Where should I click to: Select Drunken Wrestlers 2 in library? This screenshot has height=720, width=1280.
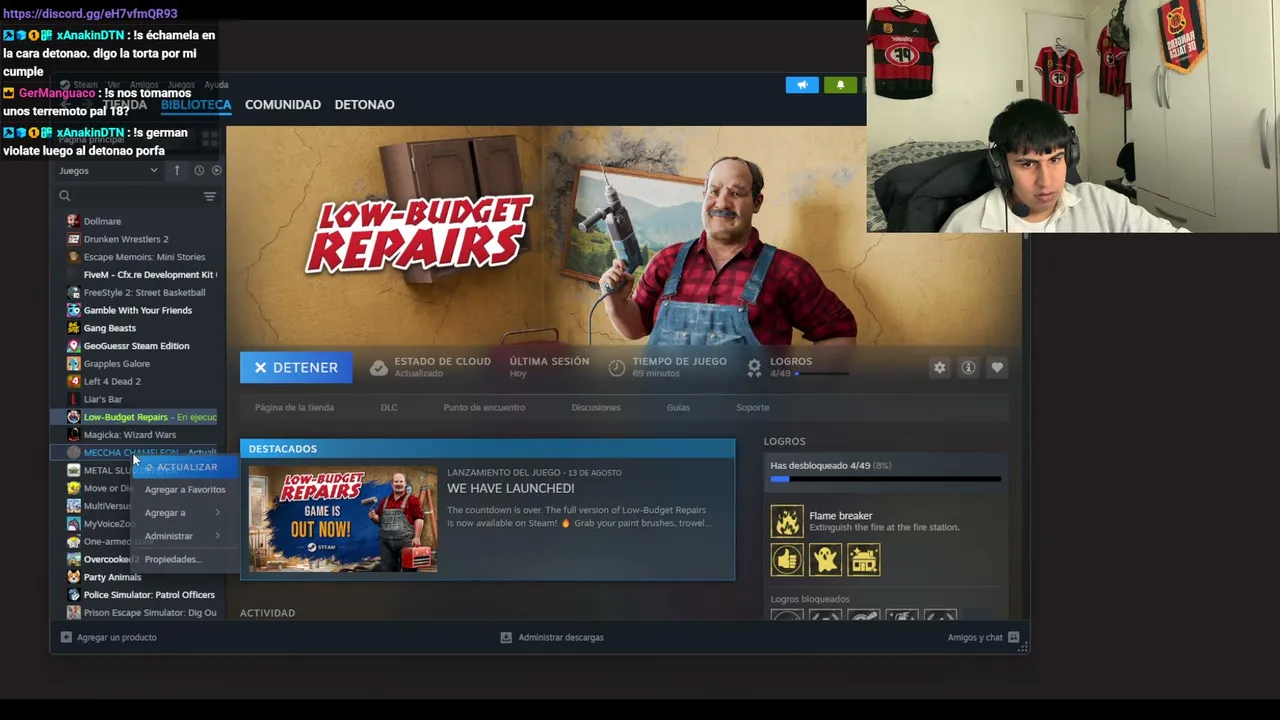pos(126,239)
